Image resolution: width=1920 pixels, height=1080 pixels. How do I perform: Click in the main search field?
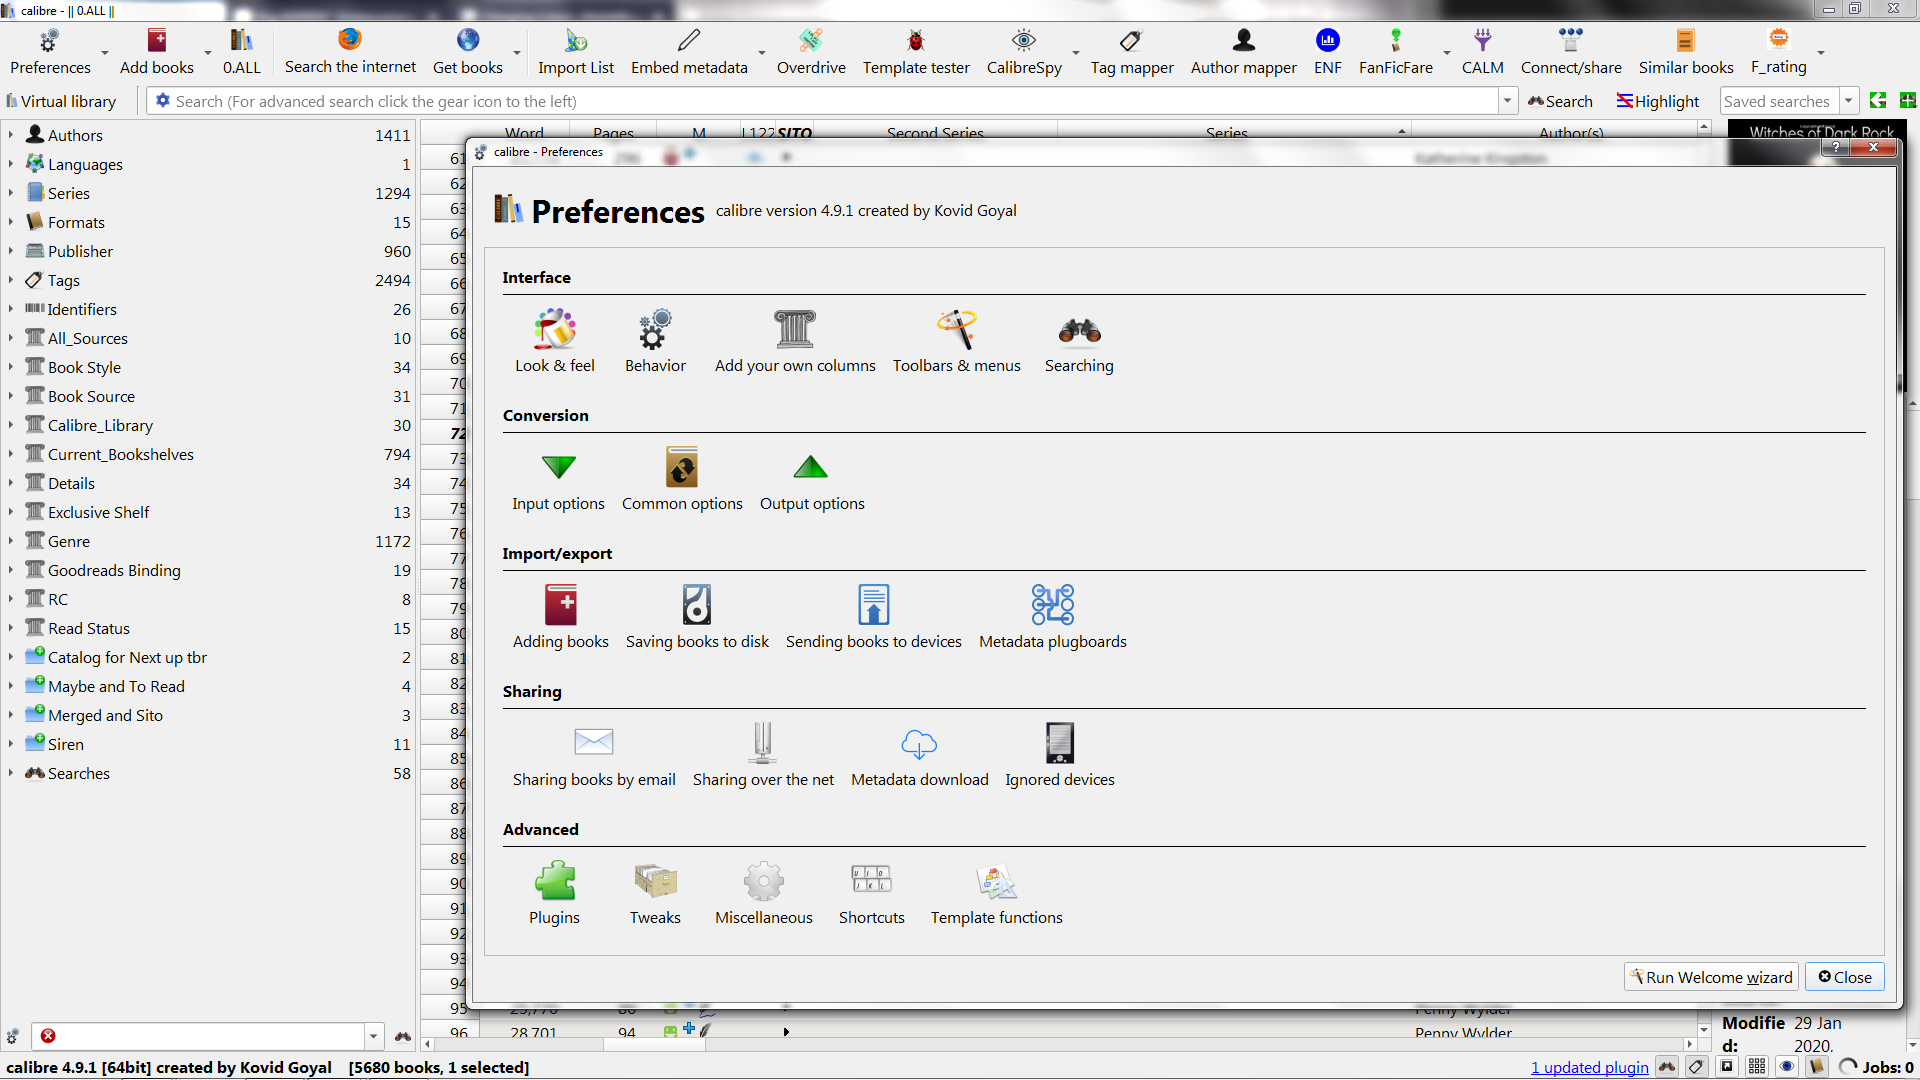tap(830, 101)
